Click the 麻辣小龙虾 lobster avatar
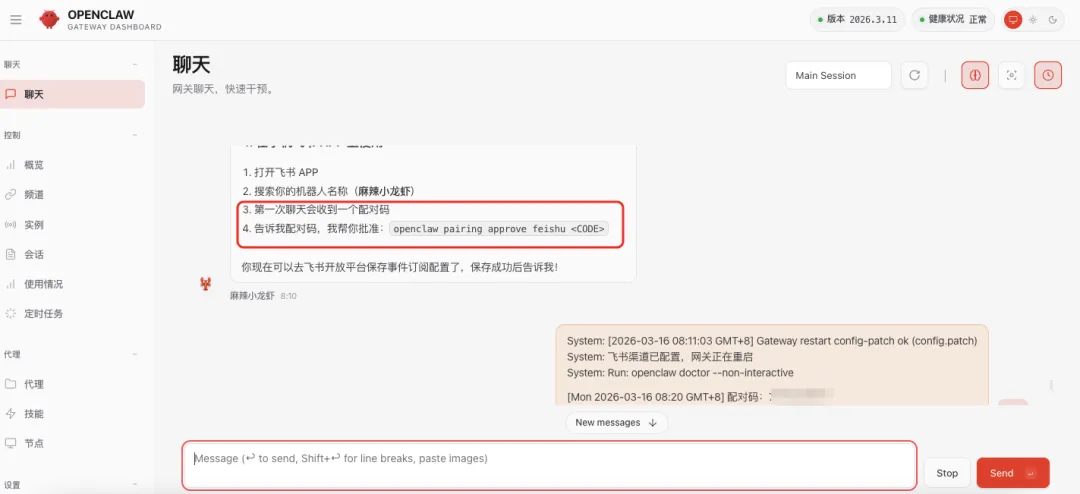The width and height of the screenshot is (1080, 494). coord(205,283)
